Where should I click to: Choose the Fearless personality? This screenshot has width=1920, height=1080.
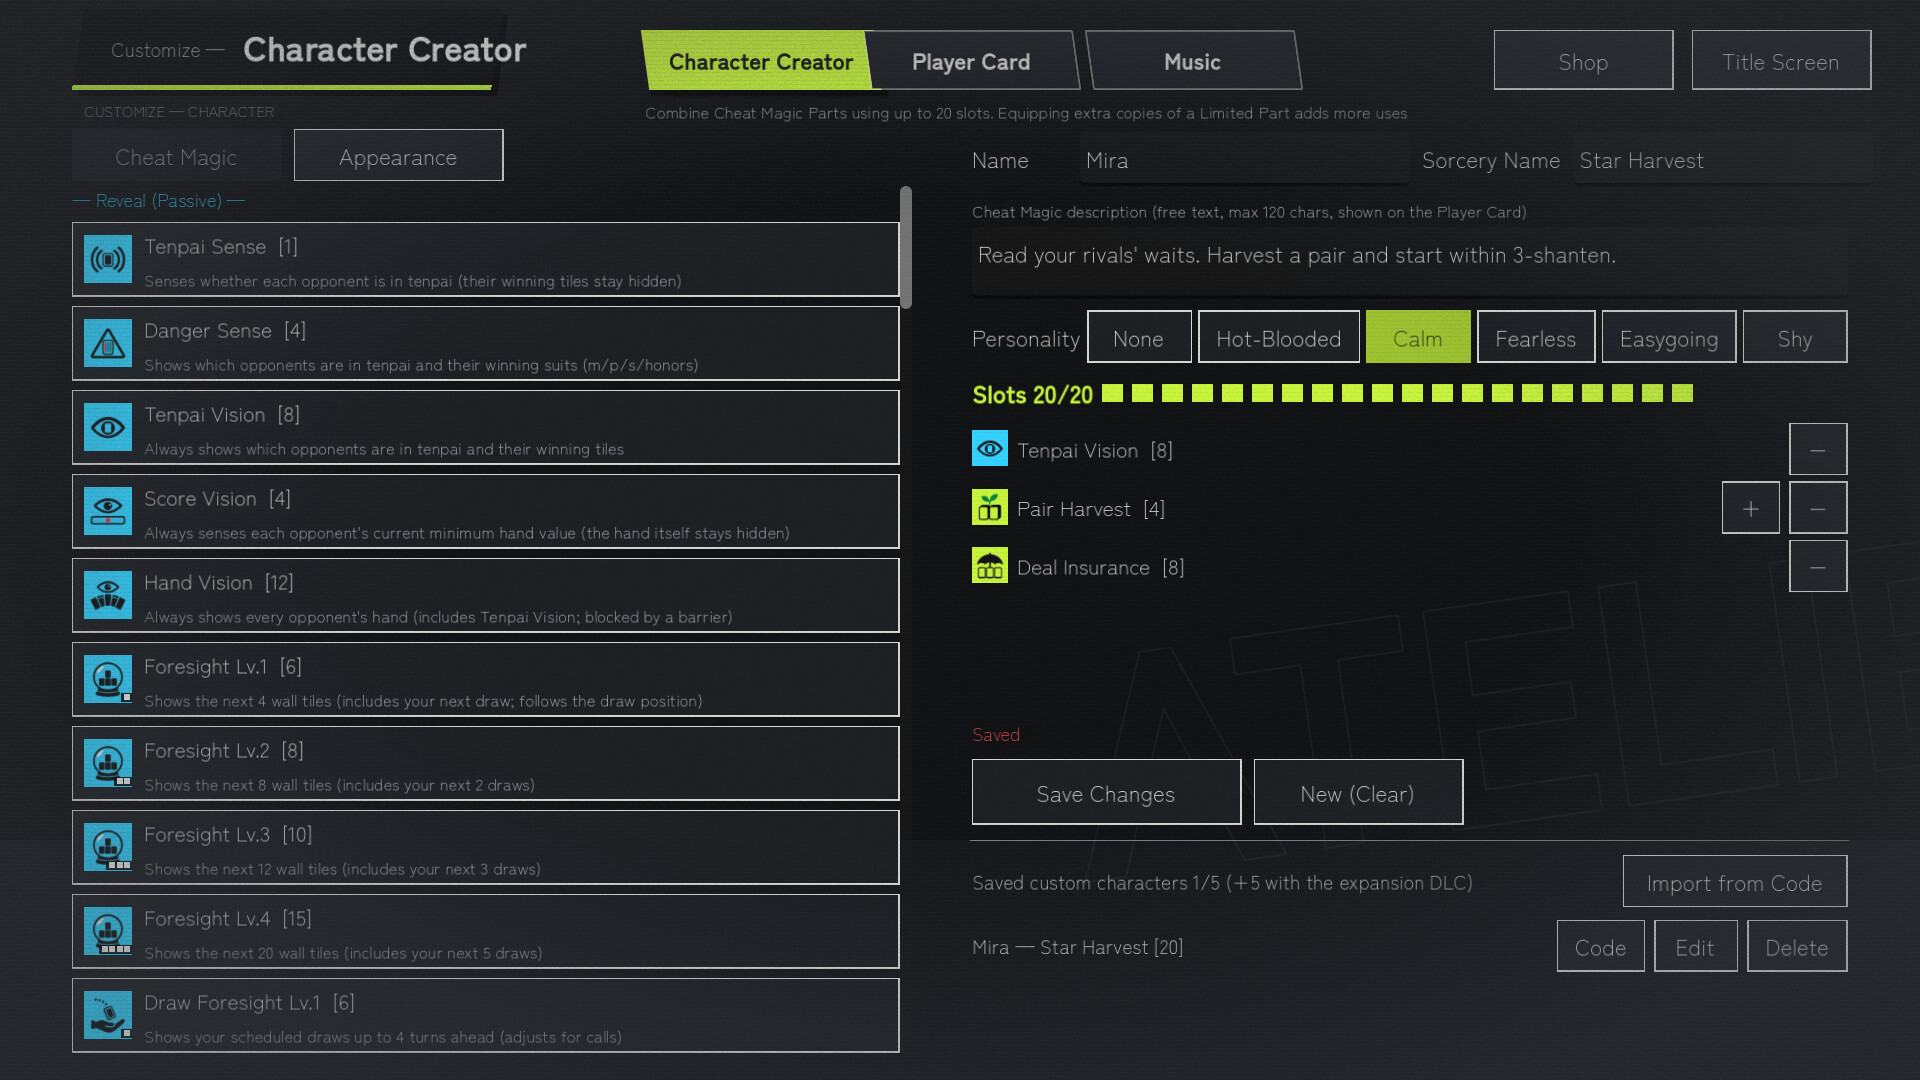[1536, 337]
